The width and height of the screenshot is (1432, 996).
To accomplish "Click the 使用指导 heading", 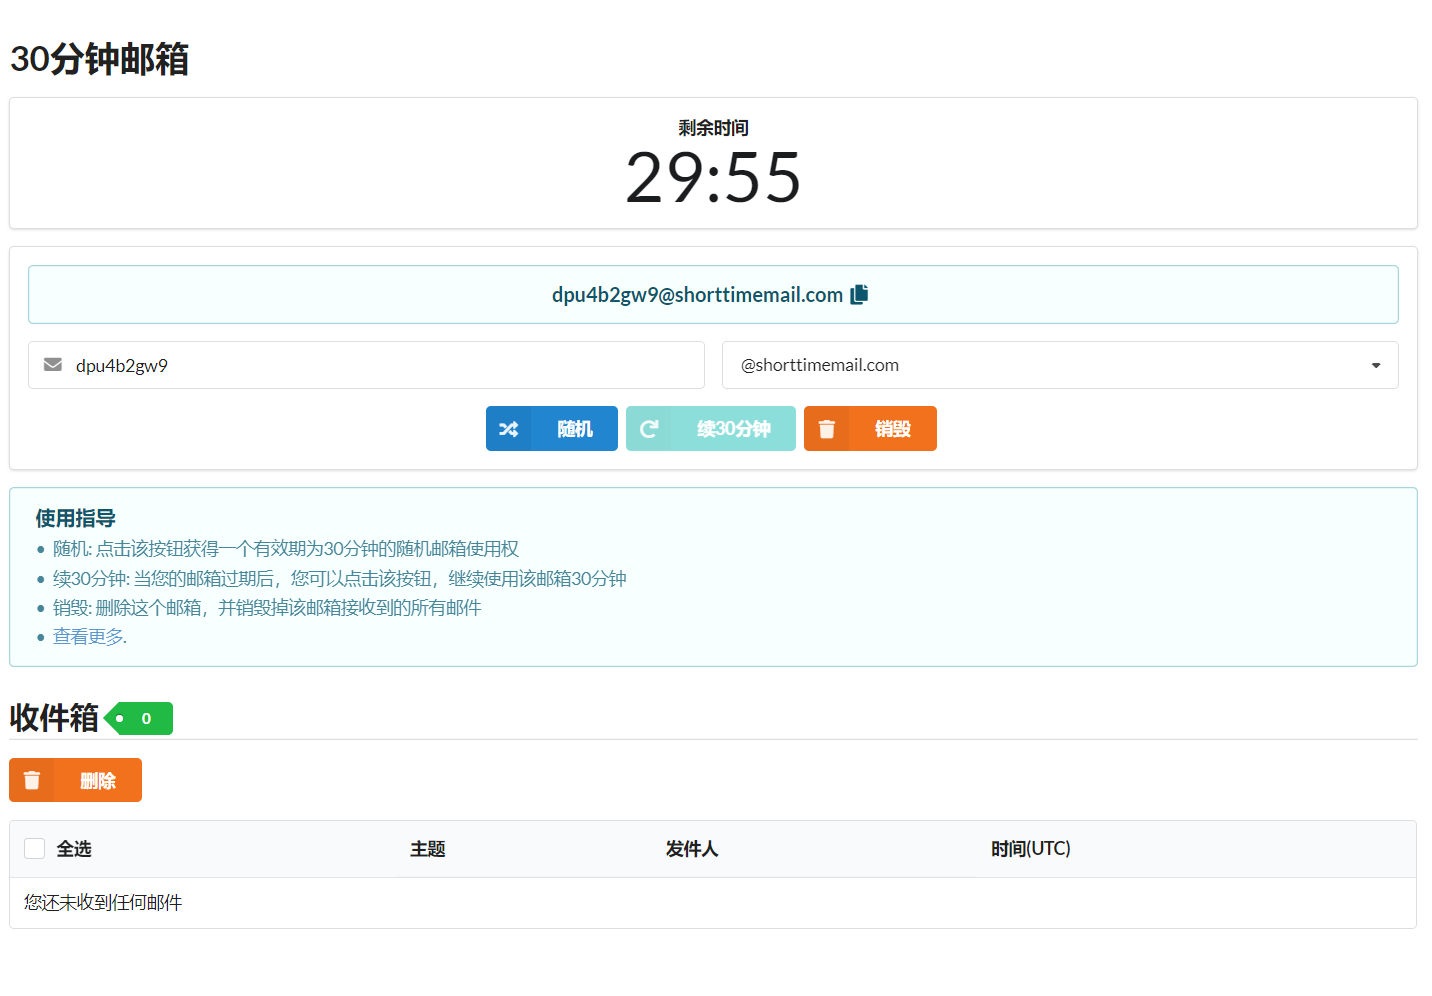I will tap(76, 518).
